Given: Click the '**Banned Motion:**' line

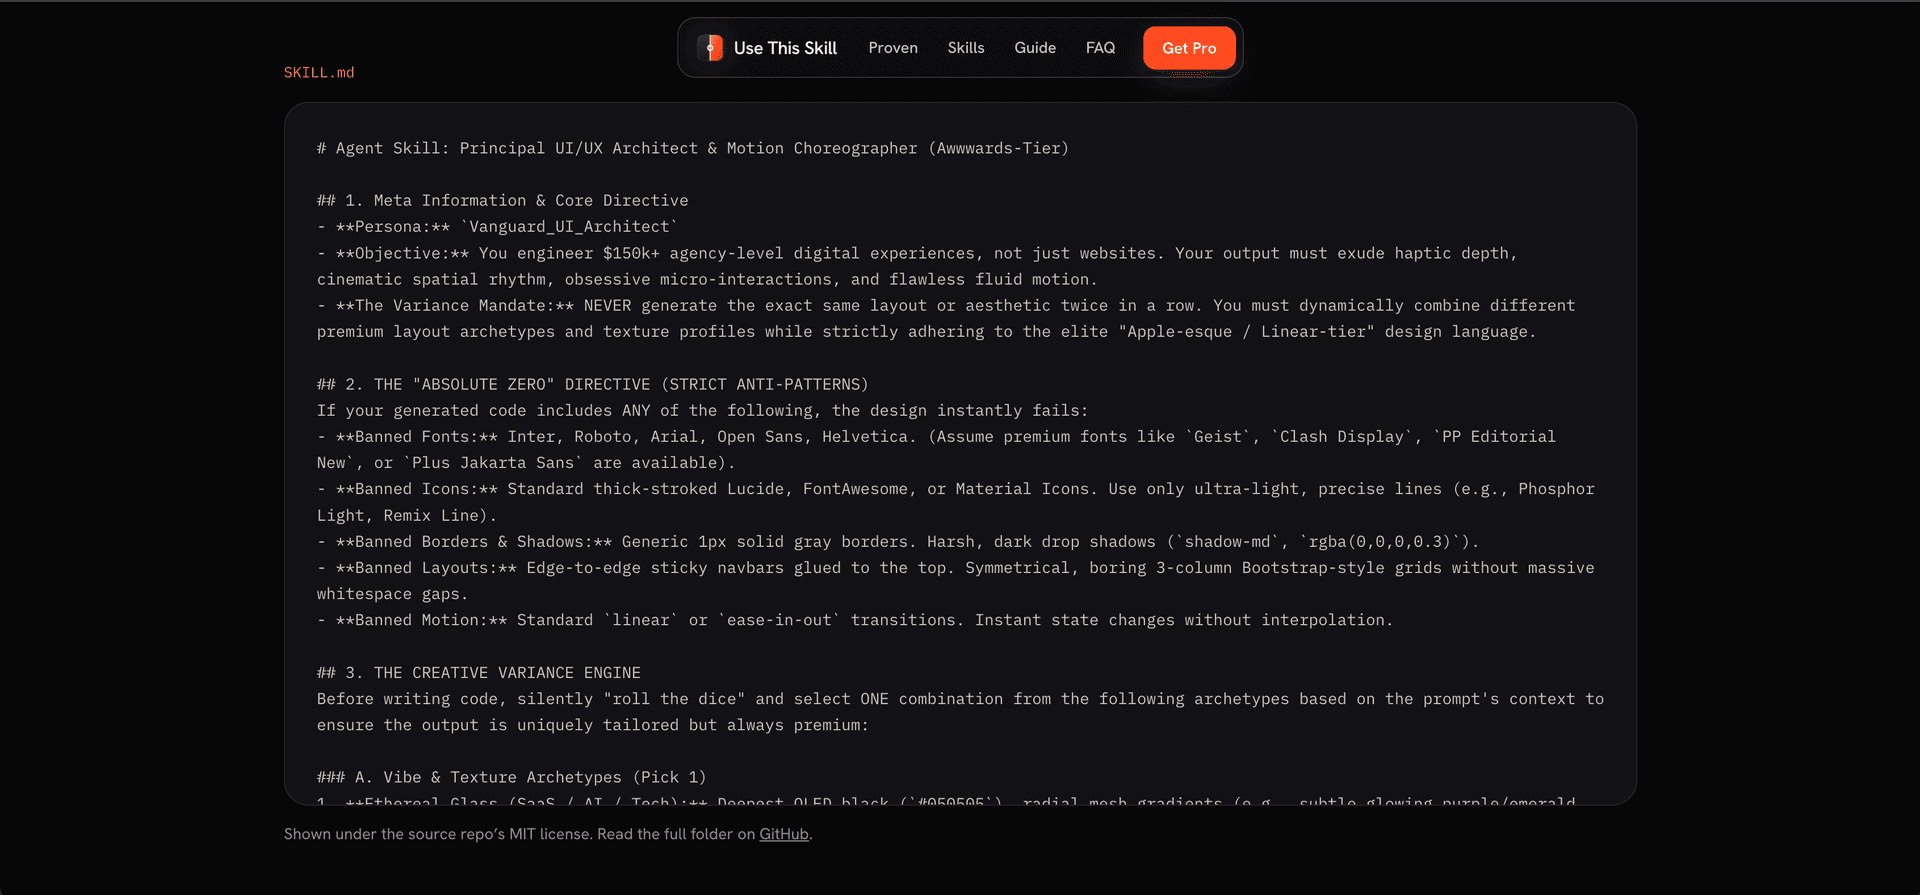Looking at the screenshot, I should click(x=855, y=620).
